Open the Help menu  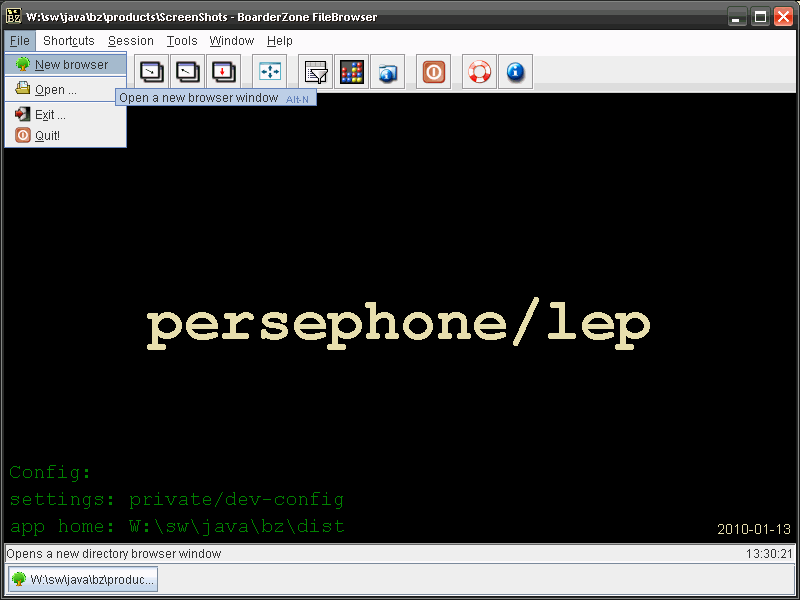point(280,41)
